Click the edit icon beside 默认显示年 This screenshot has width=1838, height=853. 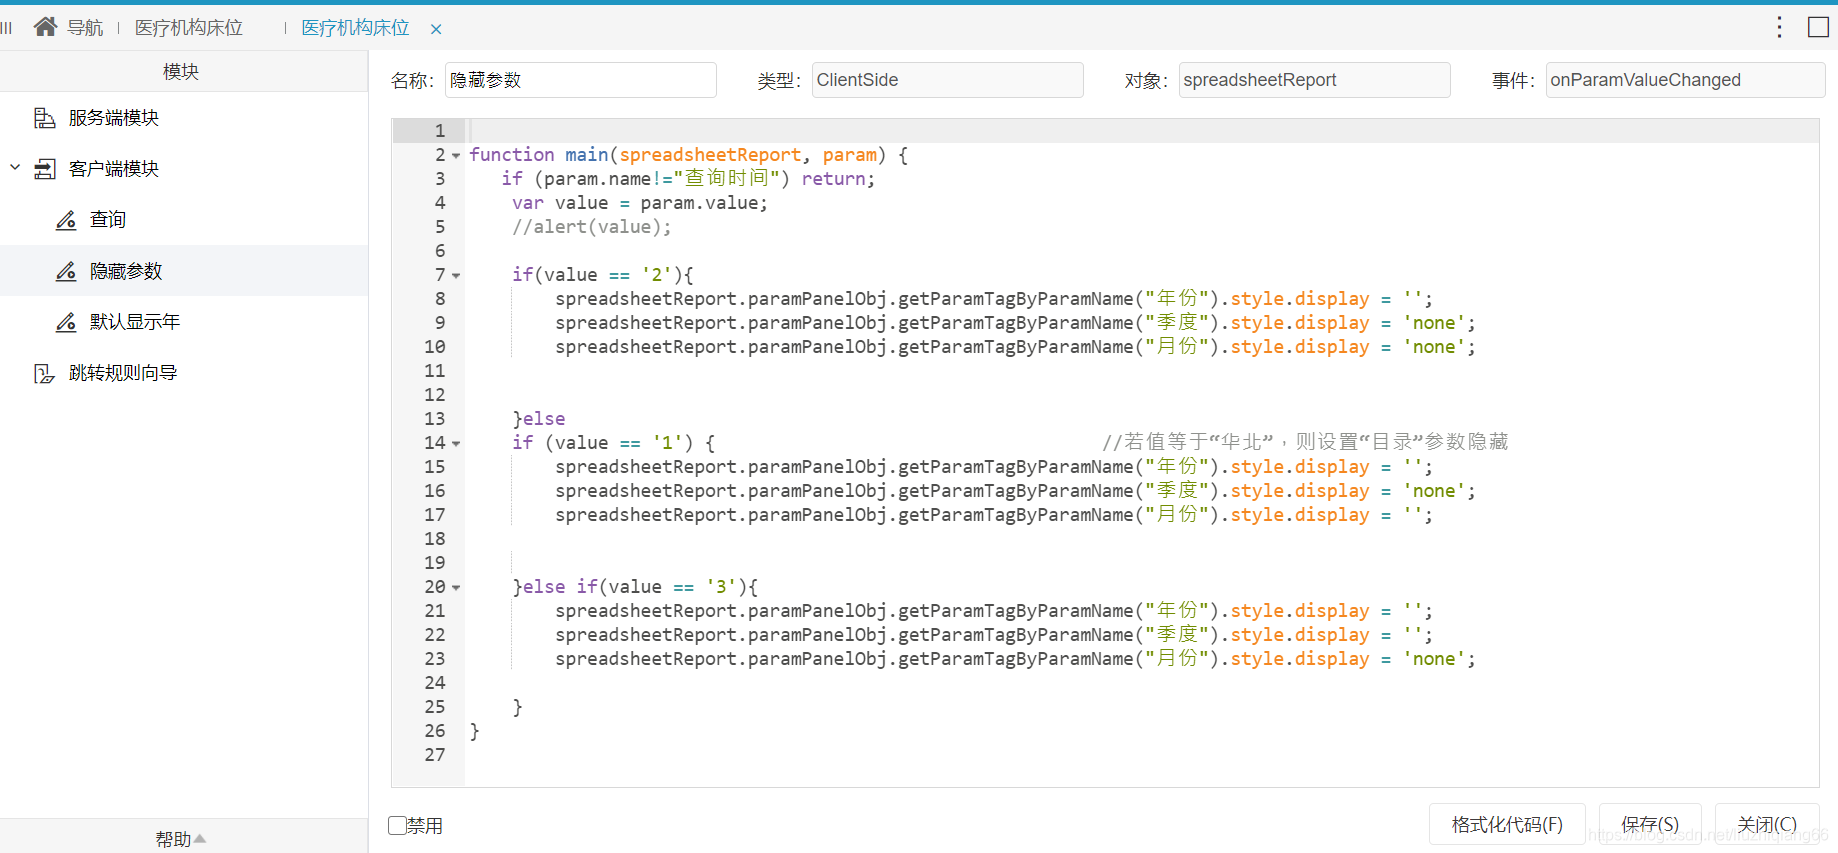[x=66, y=322]
